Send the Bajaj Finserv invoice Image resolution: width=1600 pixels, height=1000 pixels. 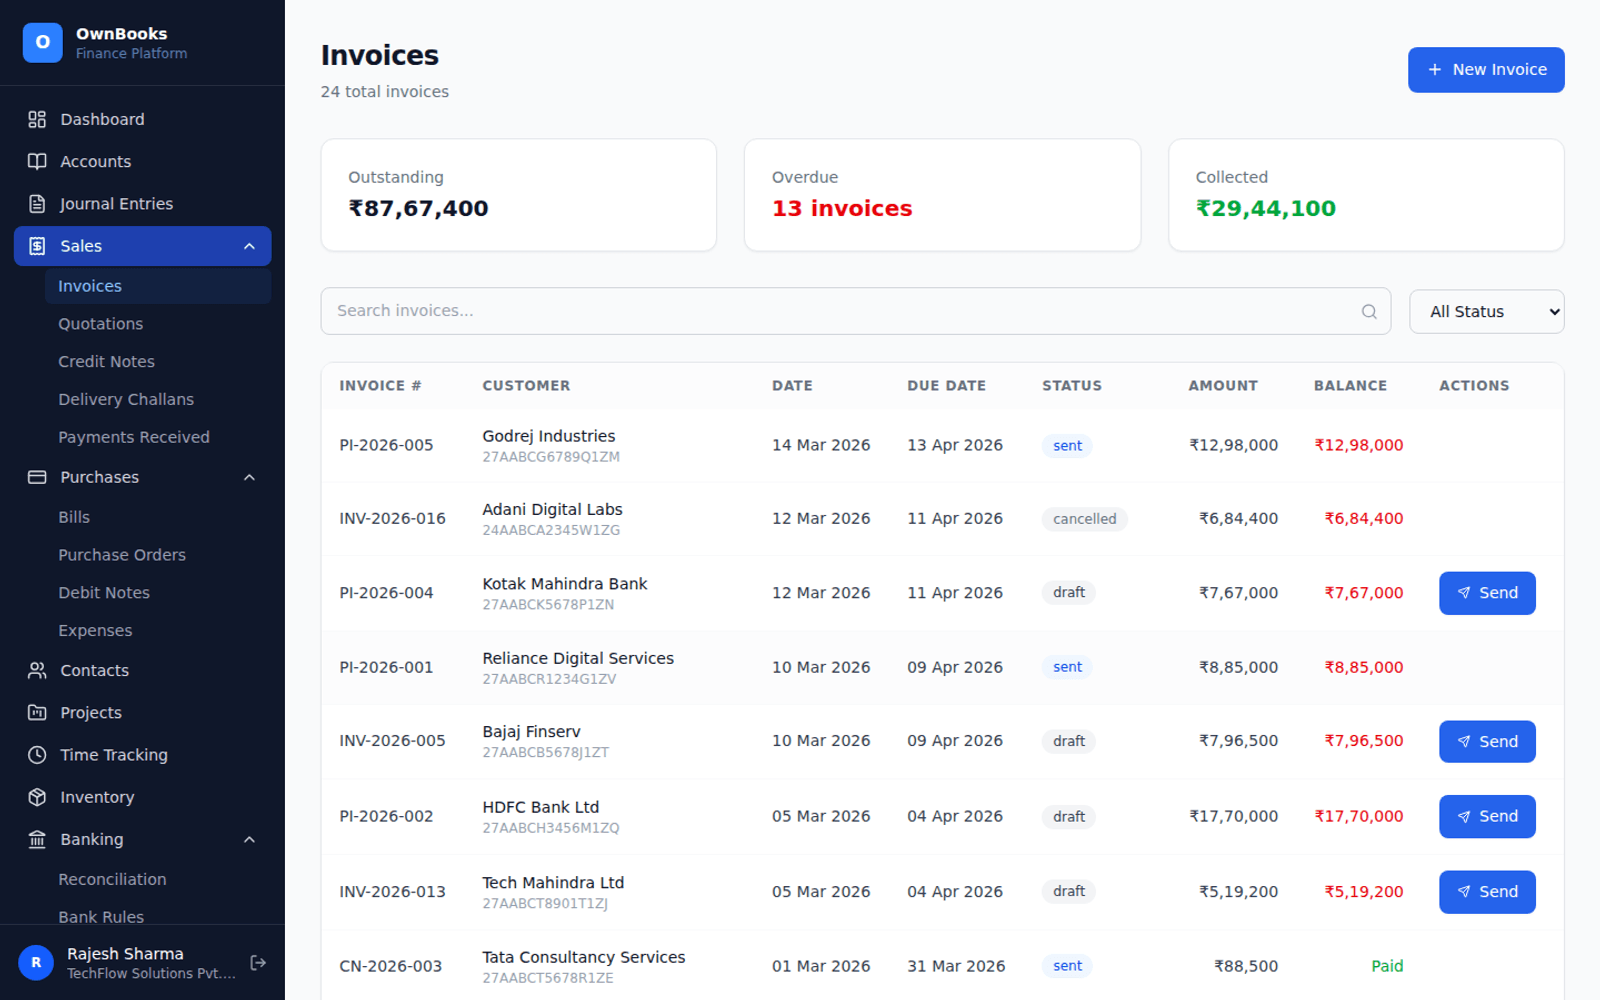point(1487,742)
